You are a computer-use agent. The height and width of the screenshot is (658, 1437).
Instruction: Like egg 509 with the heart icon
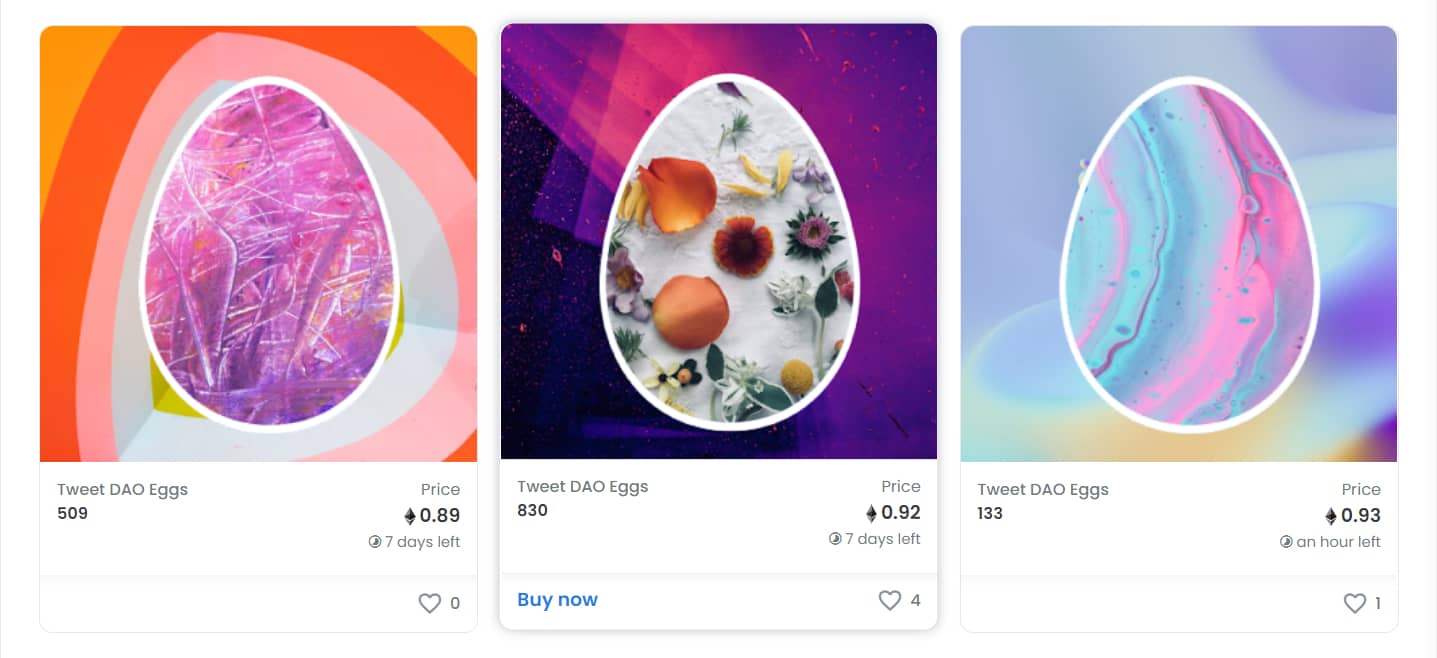click(x=429, y=603)
